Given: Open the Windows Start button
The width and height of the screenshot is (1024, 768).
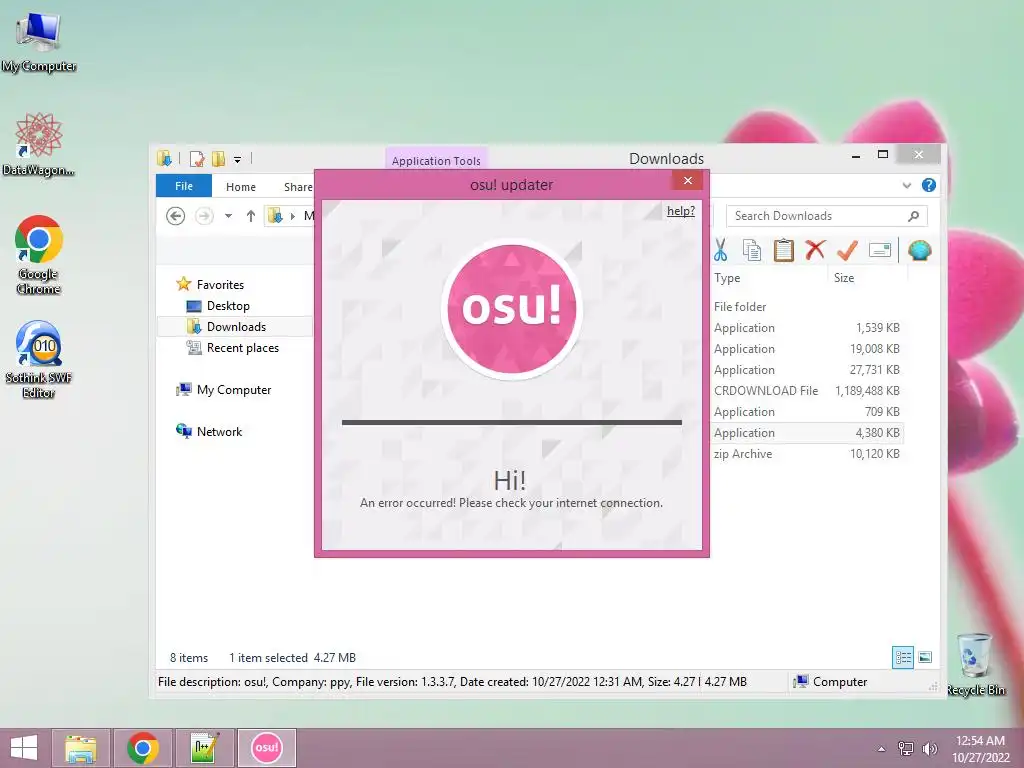Looking at the screenshot, I should click(x=24, y=748).
